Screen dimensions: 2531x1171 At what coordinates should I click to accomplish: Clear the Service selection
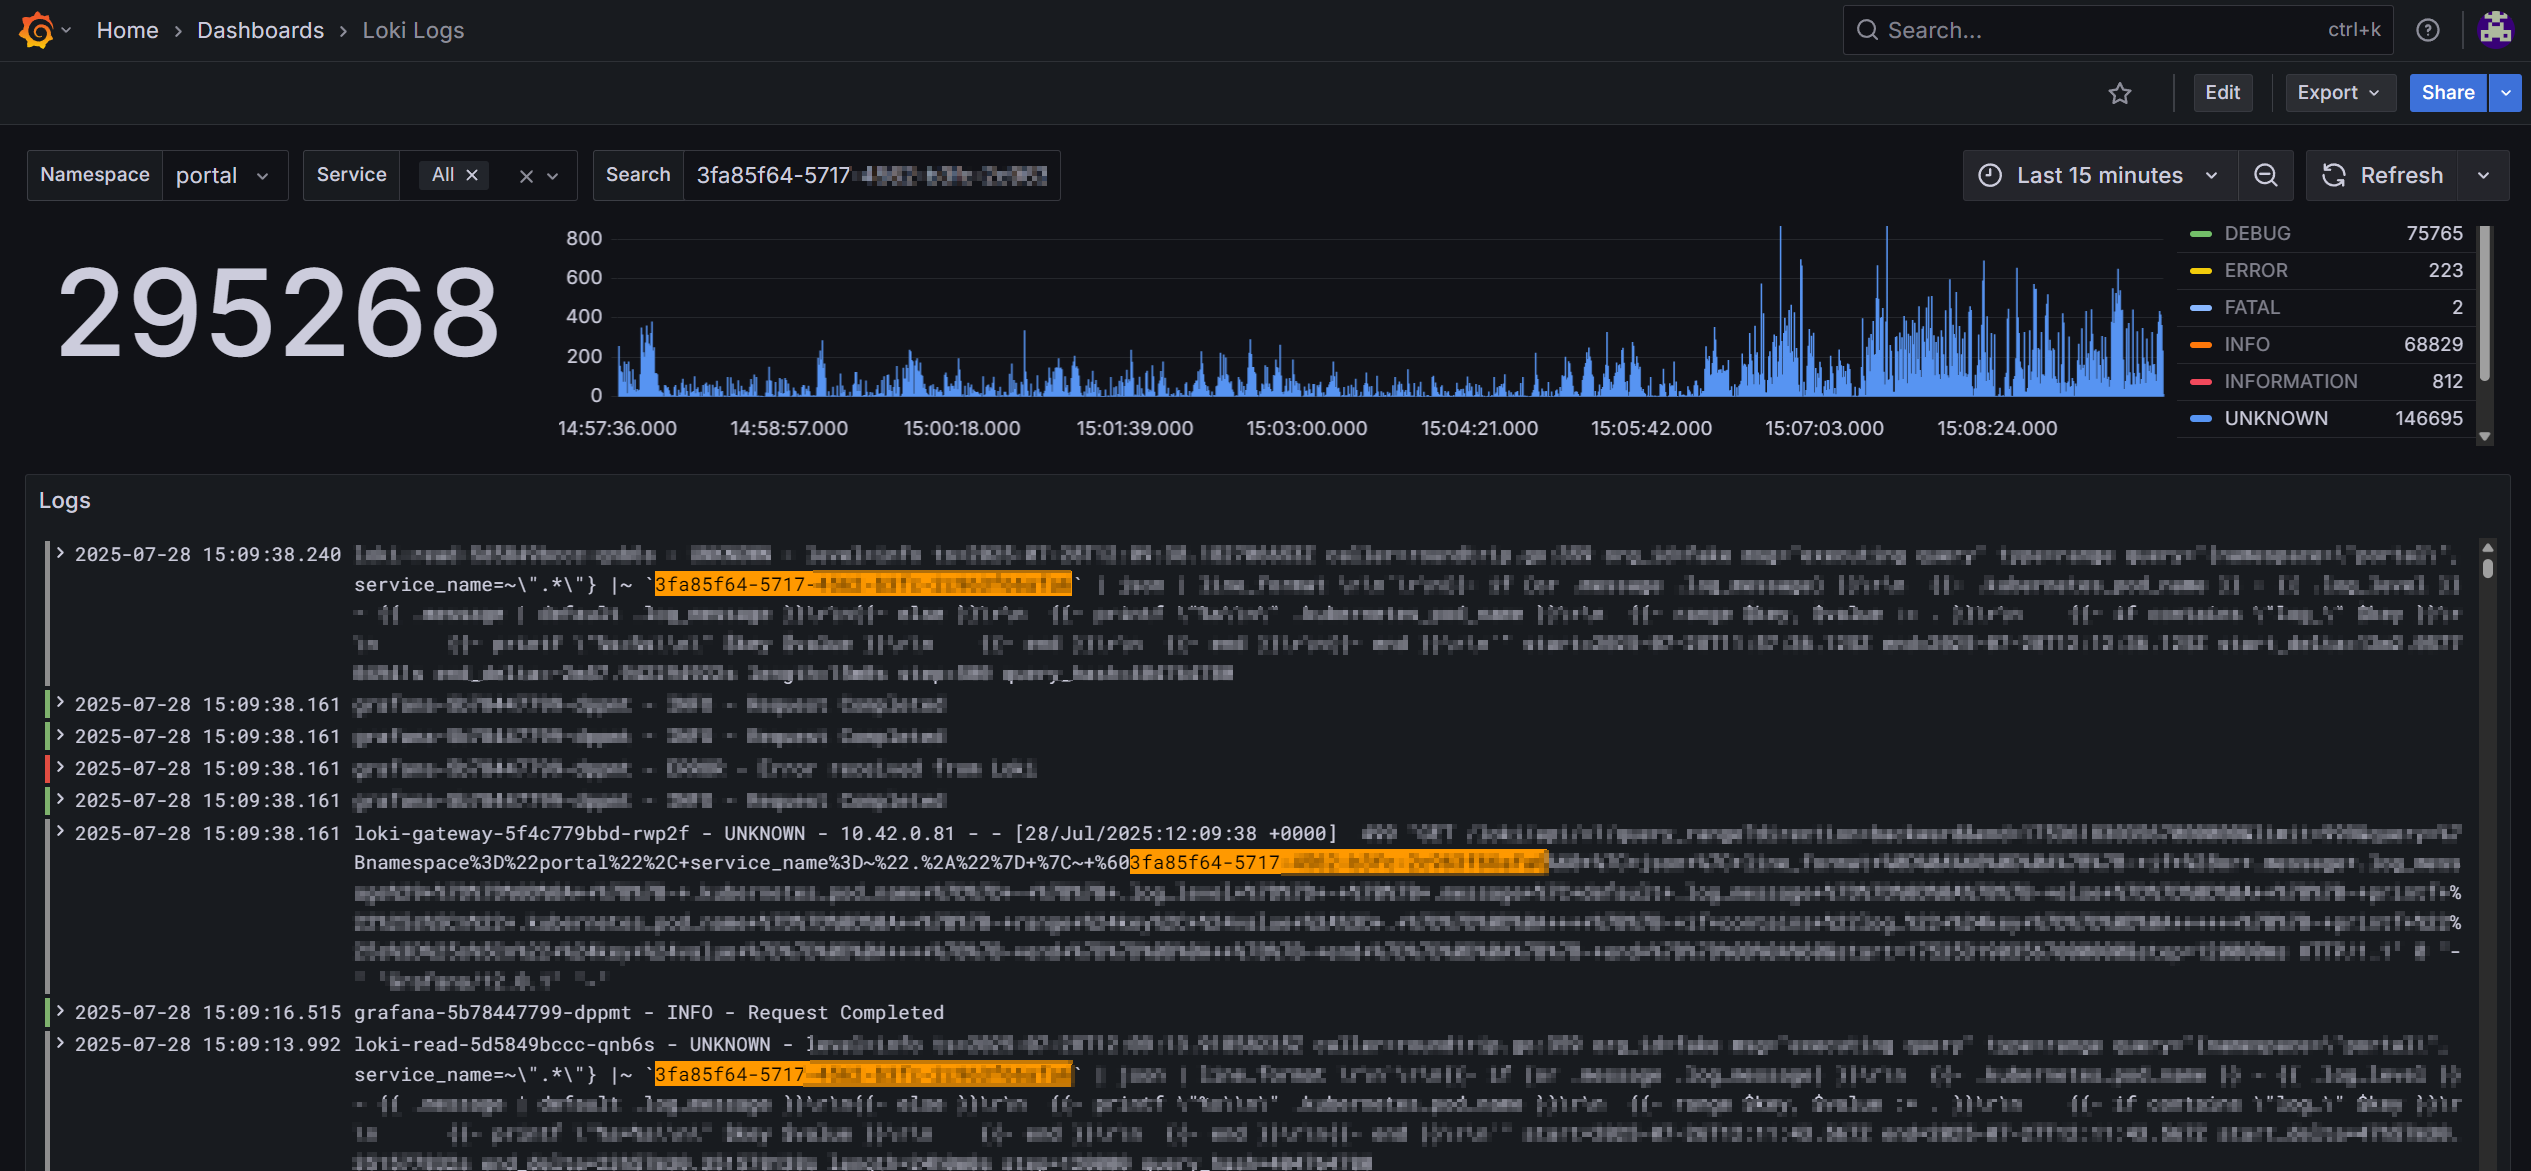point(526,176)
